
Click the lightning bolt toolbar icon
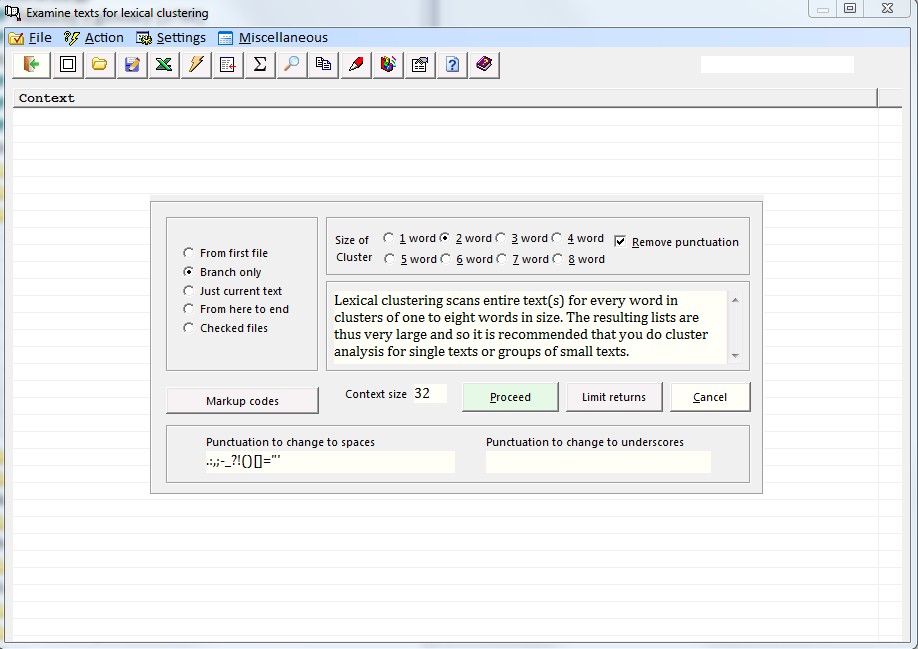[x=196, y=65]
